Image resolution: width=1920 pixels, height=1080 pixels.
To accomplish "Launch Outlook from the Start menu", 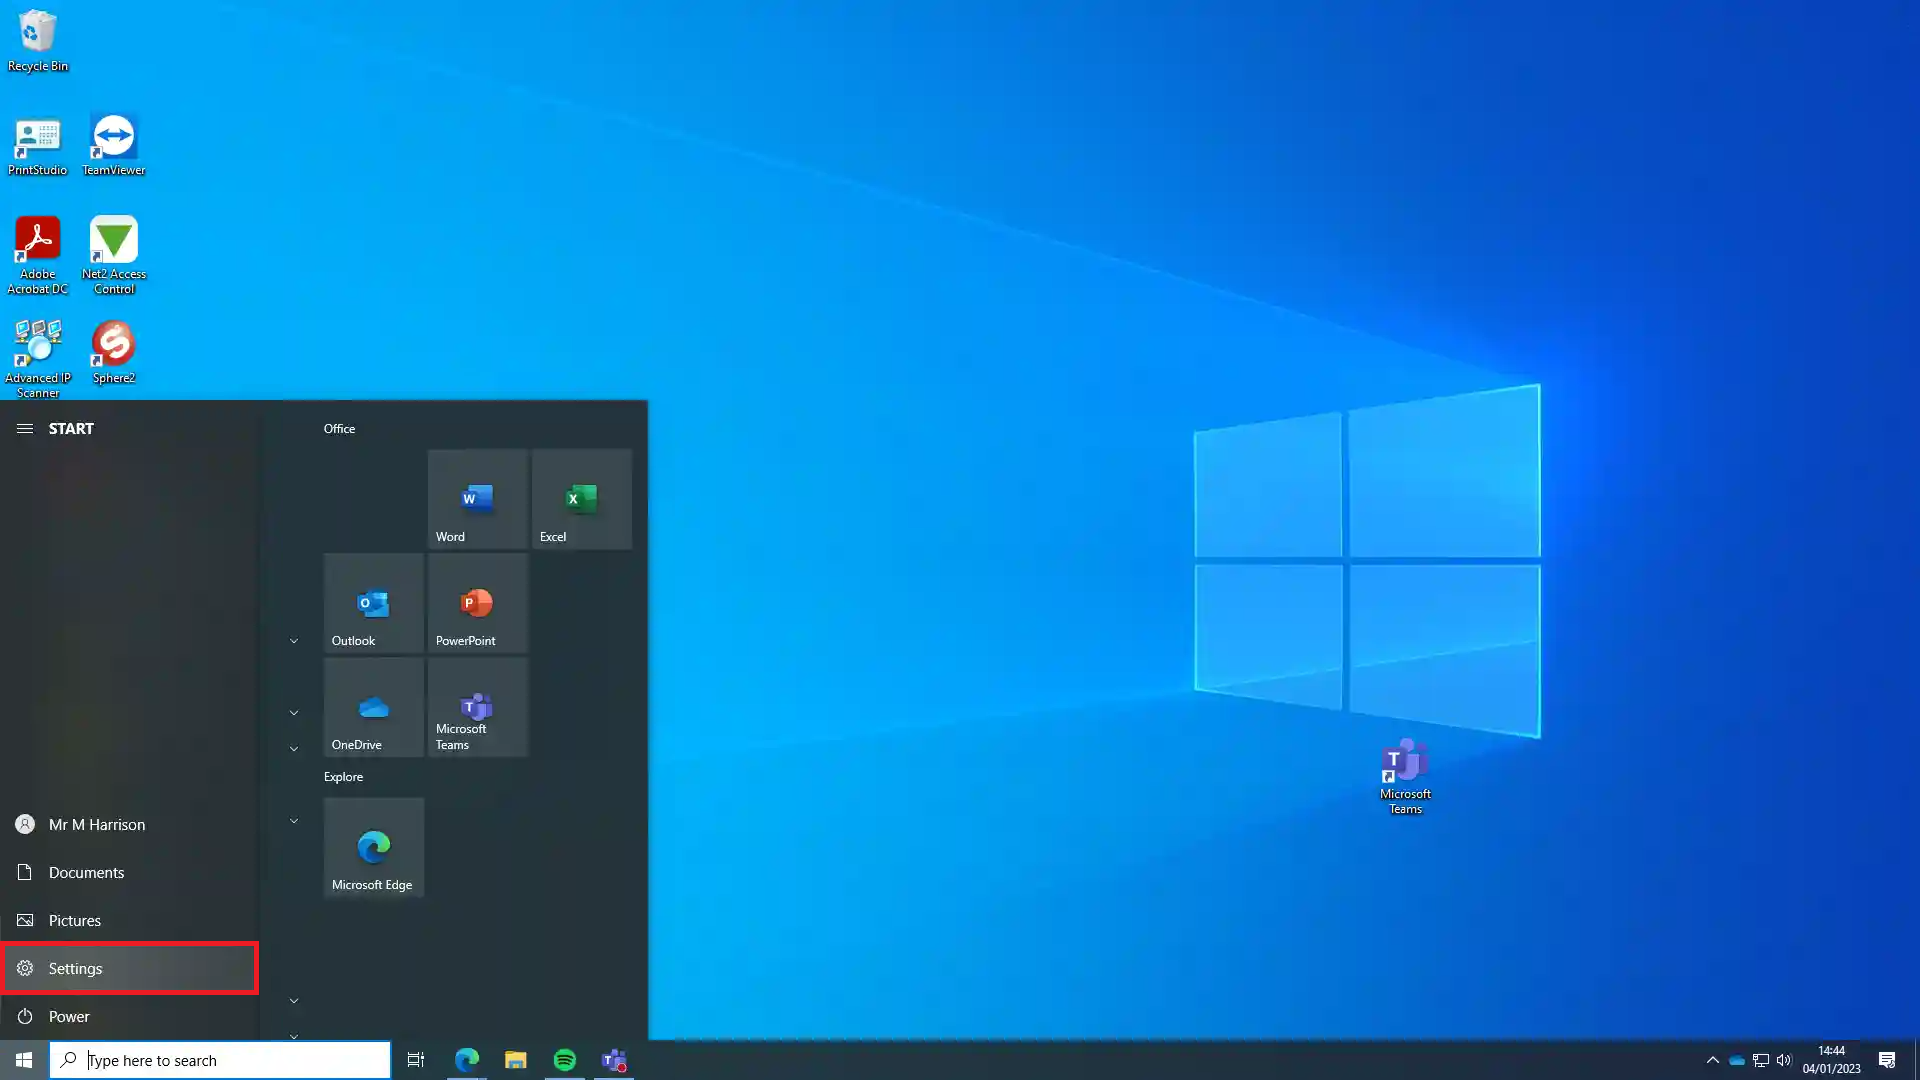I will pos(373,603).
